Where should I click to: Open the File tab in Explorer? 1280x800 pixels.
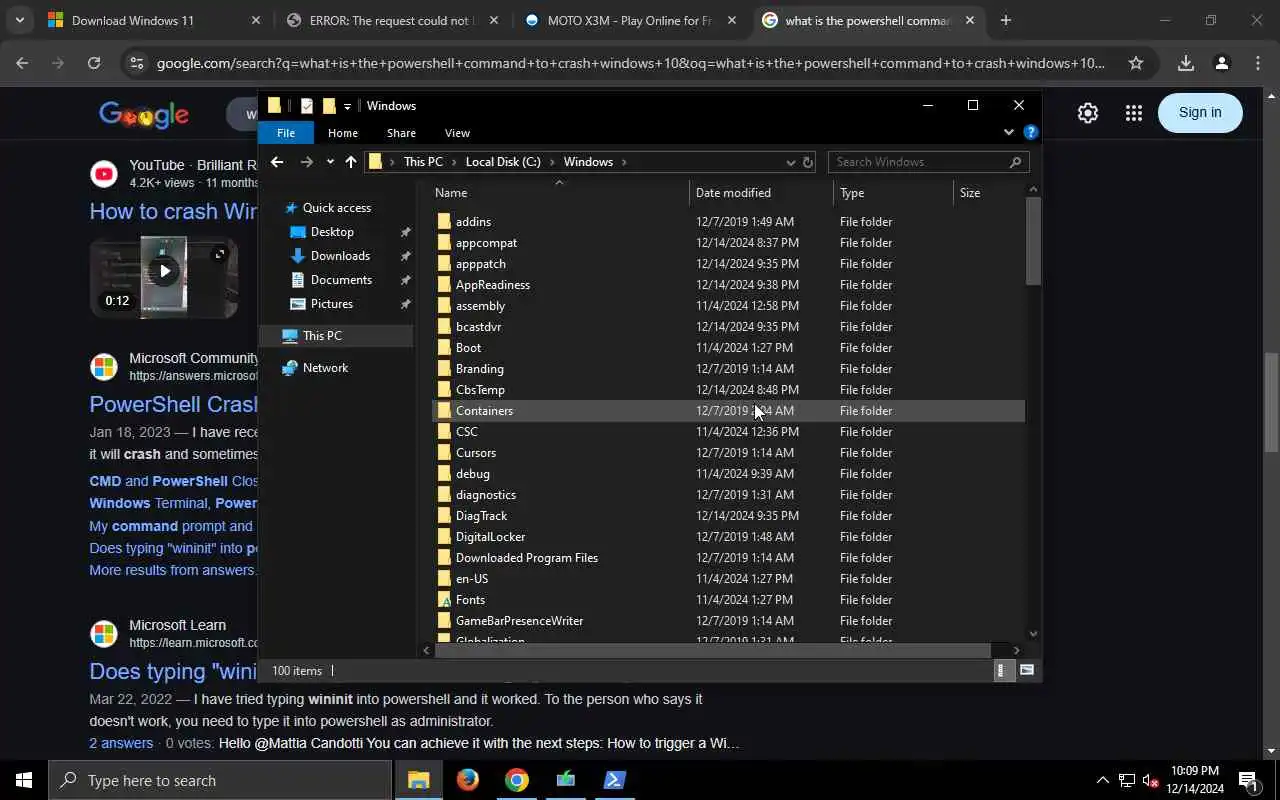point(286,133)
